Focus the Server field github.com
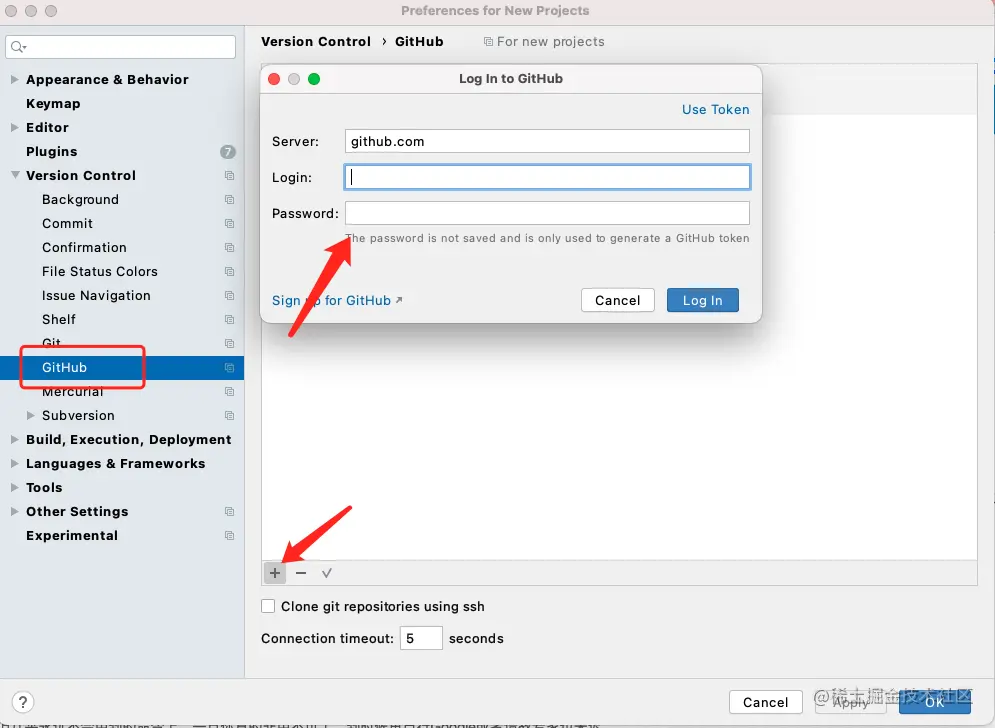 click(x=547, y=142)
